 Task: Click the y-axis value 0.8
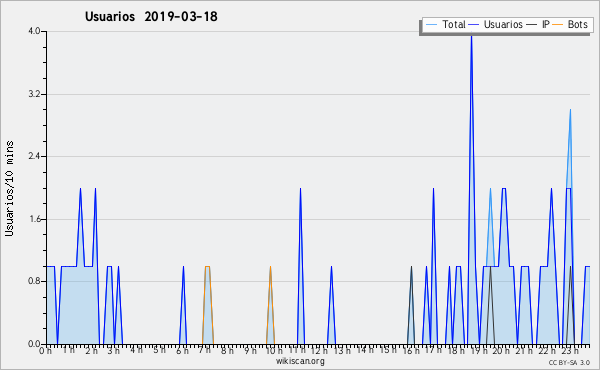tap(34, 282)
